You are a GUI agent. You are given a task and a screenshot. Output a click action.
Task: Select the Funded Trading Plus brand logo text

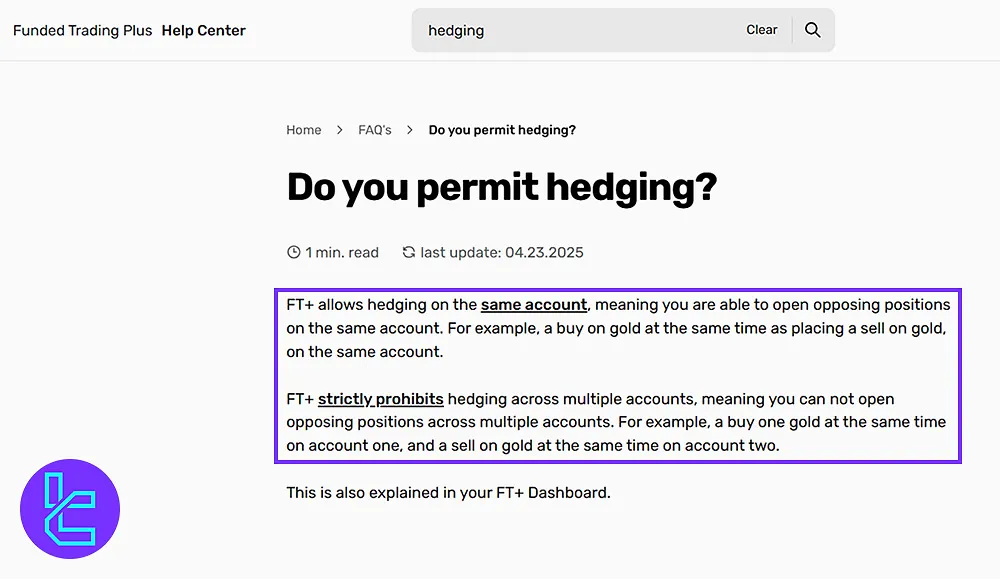tap(82, 30)
